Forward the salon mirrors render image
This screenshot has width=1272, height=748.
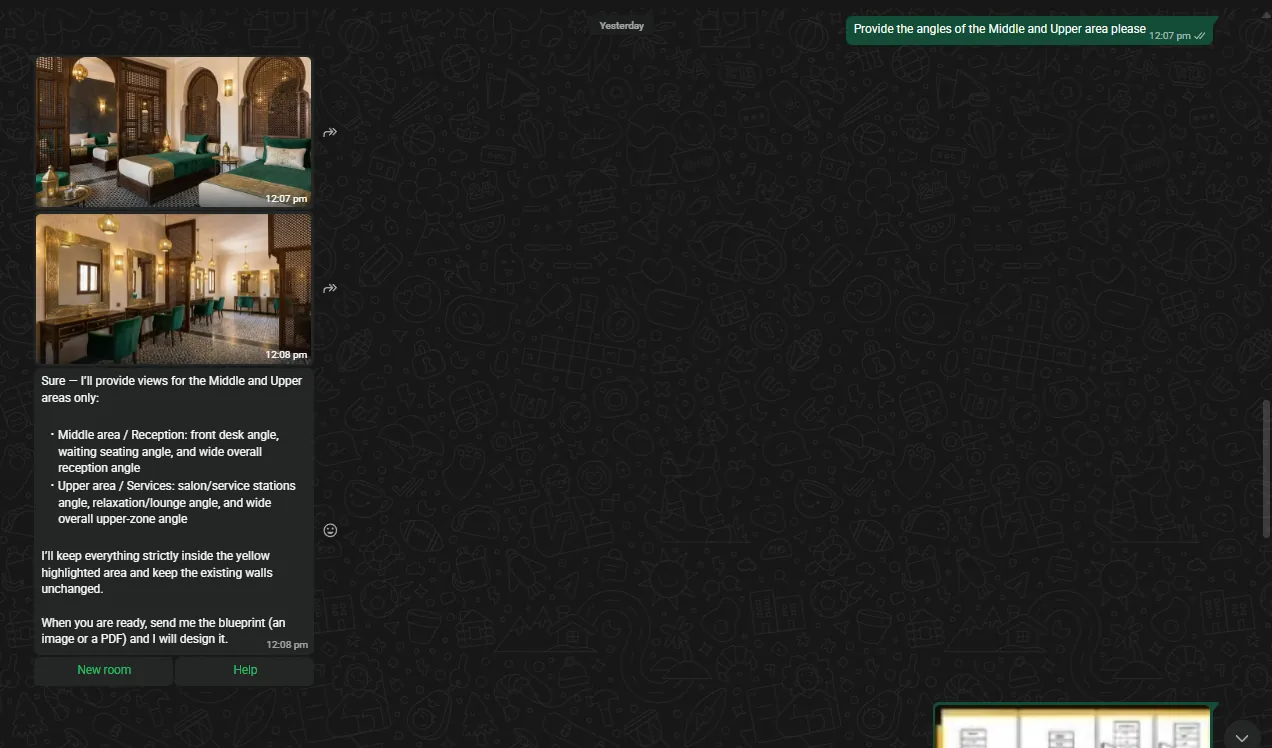pyautogui.click(x=330, y=288)
